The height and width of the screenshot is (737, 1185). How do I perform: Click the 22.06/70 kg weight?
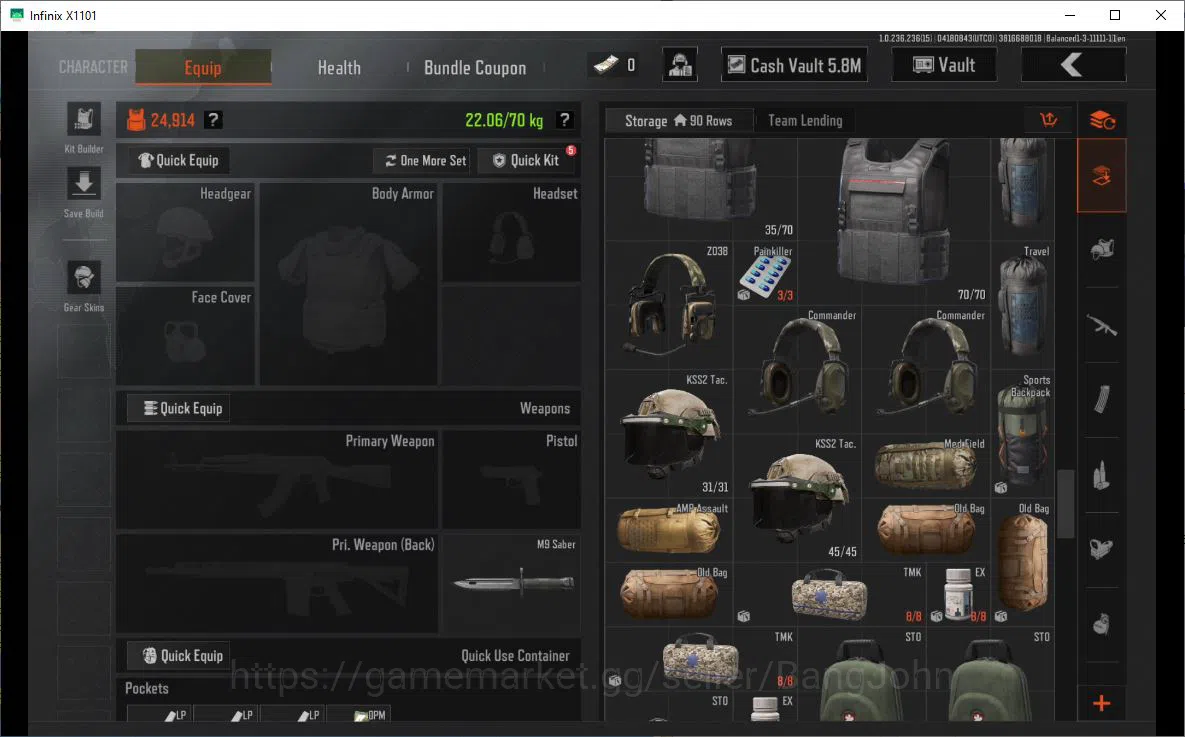504,120
